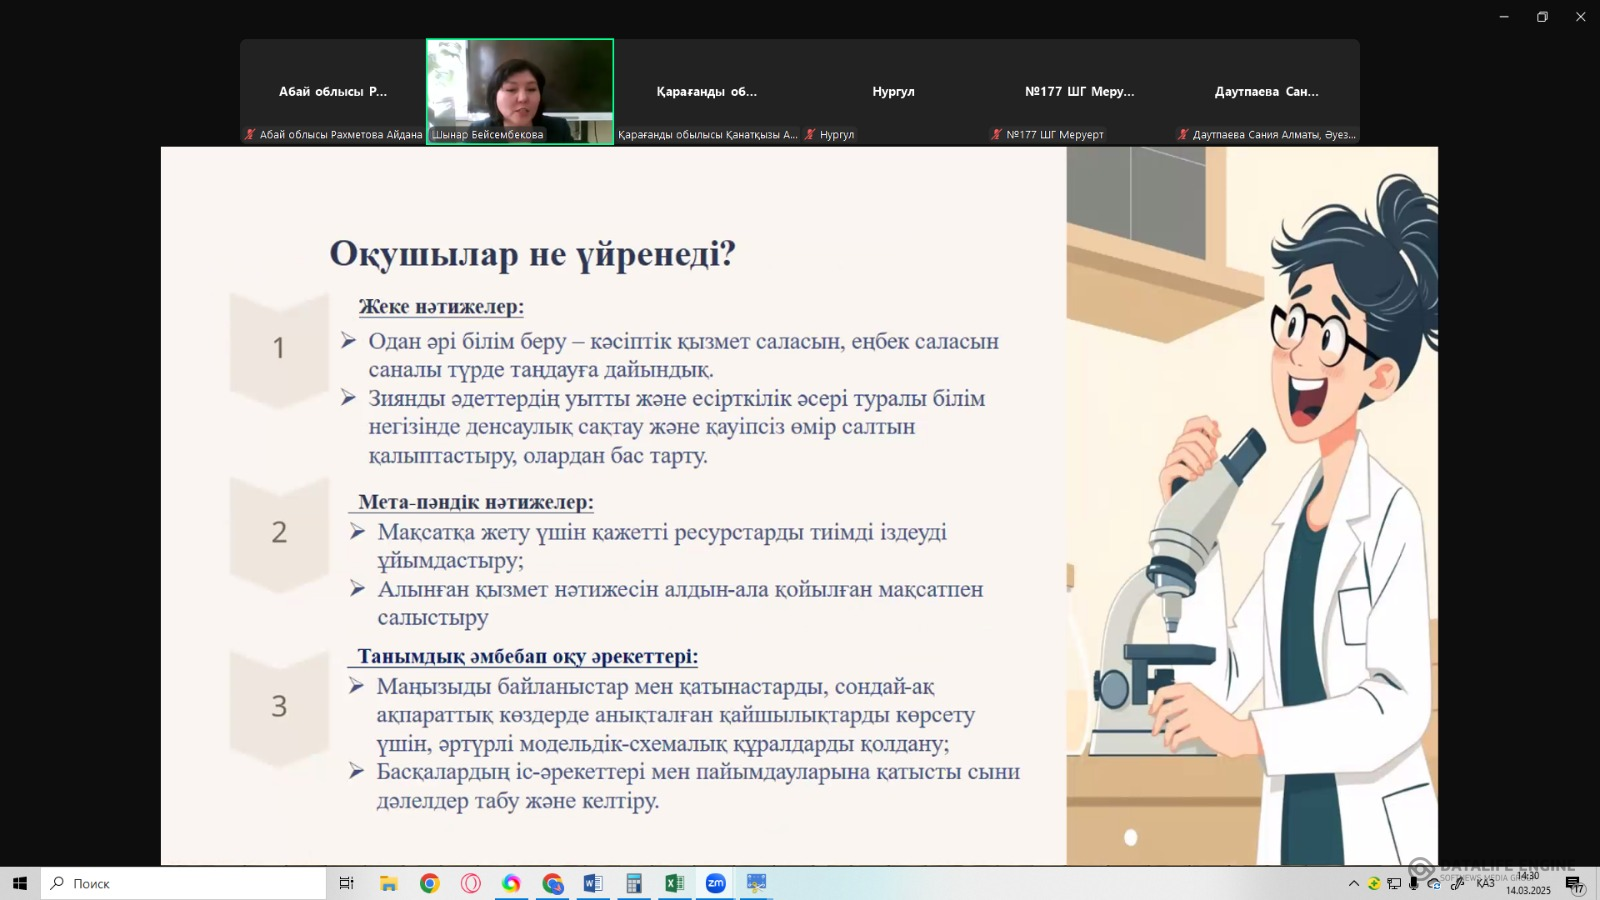Select the Нургул participant tile
This screenshot has width=1600, height=900.
893,91
